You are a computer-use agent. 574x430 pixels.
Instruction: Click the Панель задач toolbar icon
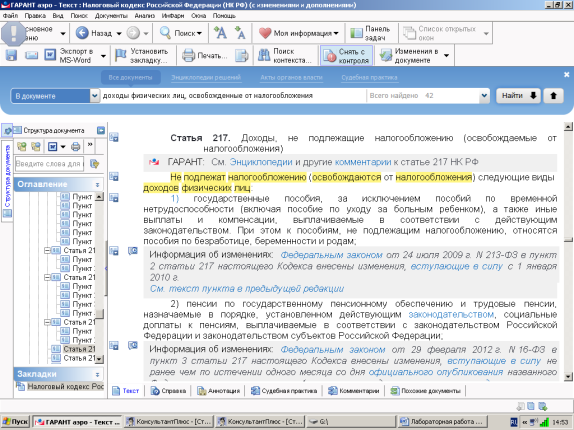[356, 33]
